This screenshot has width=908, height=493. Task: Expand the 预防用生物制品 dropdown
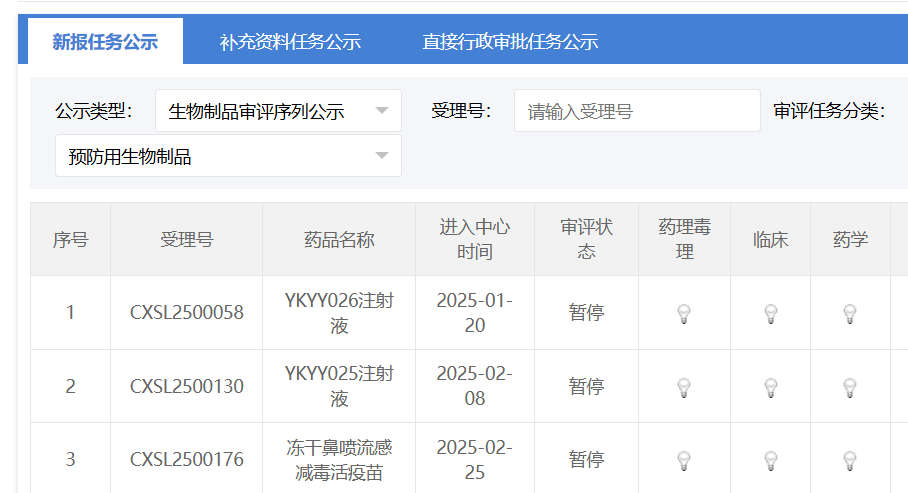tap(228, 156)
